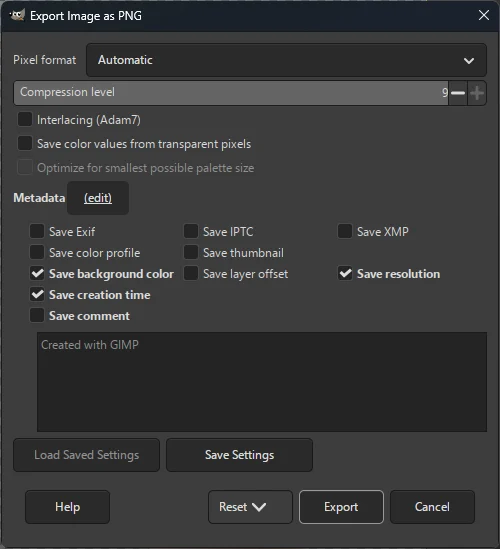Click the compression level value 9

tap(445, 93)
